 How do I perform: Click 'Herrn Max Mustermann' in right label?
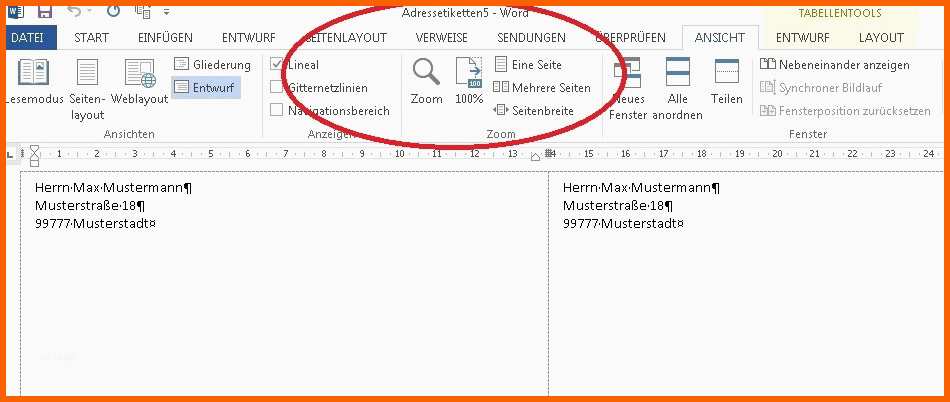coord(642,188)
